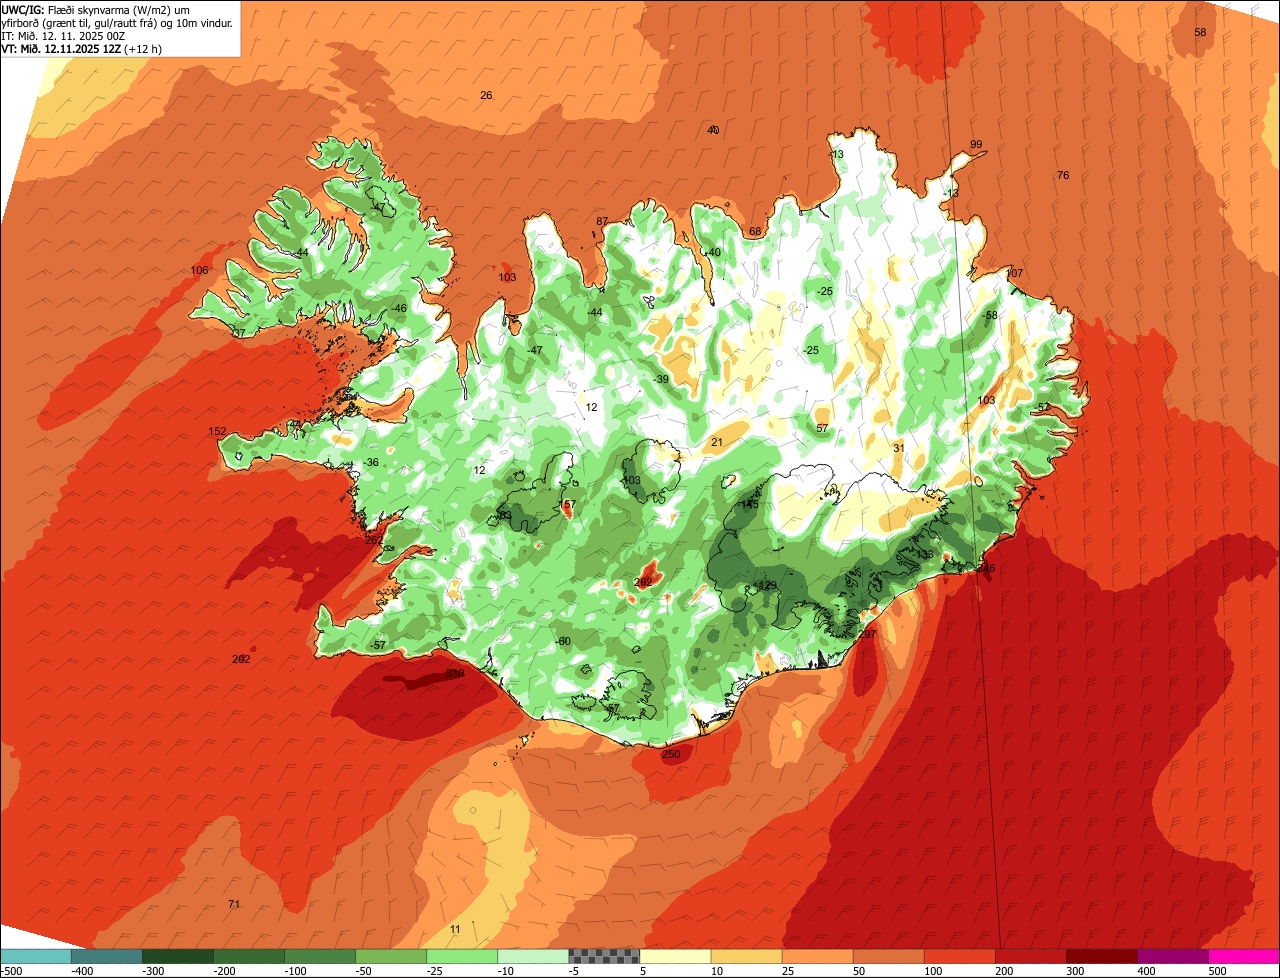
Task: Click the 'VT: Mið. 12.11.2025 12Z (+12 h)' line
Action: click(x=82, y=48)
